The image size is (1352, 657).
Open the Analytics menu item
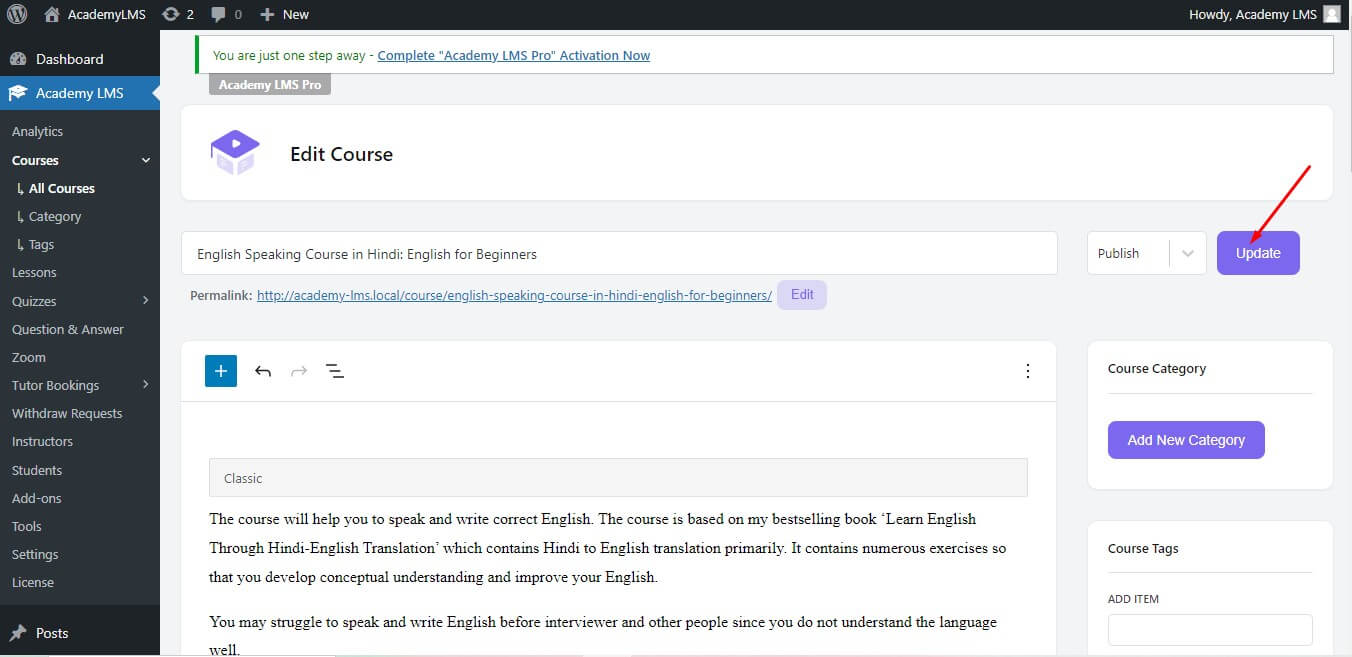[37, 131]
